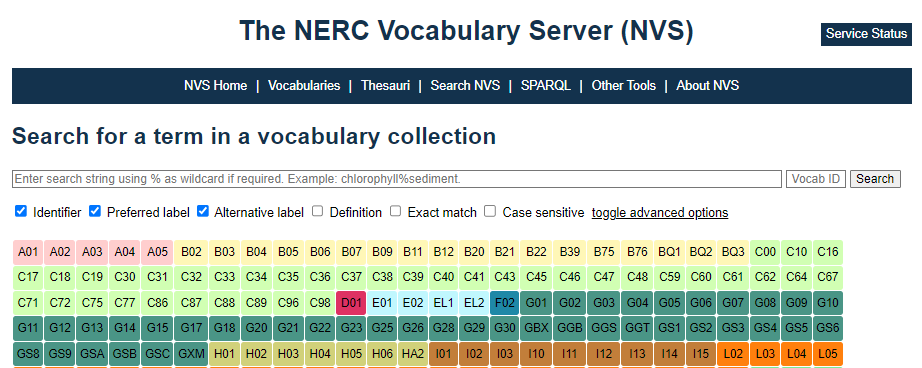Enable the Case sensitive checkbox
The width and height of the screenshot is (922, 368).
coord(490,211)
